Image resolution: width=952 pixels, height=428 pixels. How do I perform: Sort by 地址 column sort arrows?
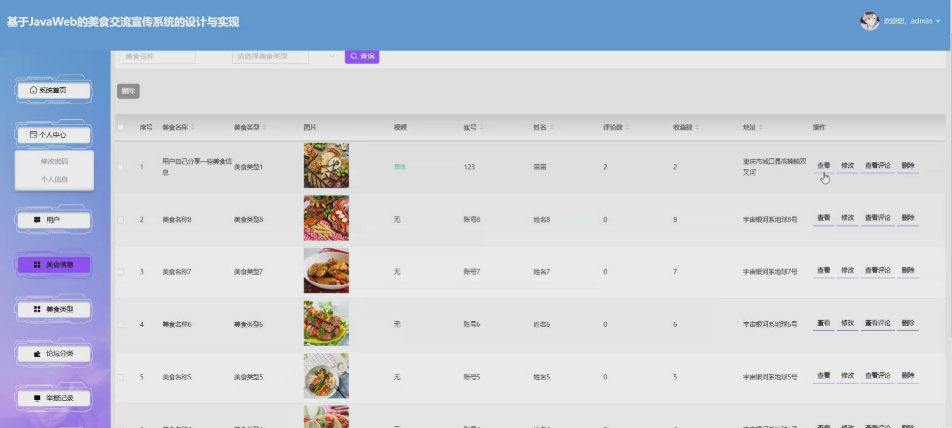point(761,127)
